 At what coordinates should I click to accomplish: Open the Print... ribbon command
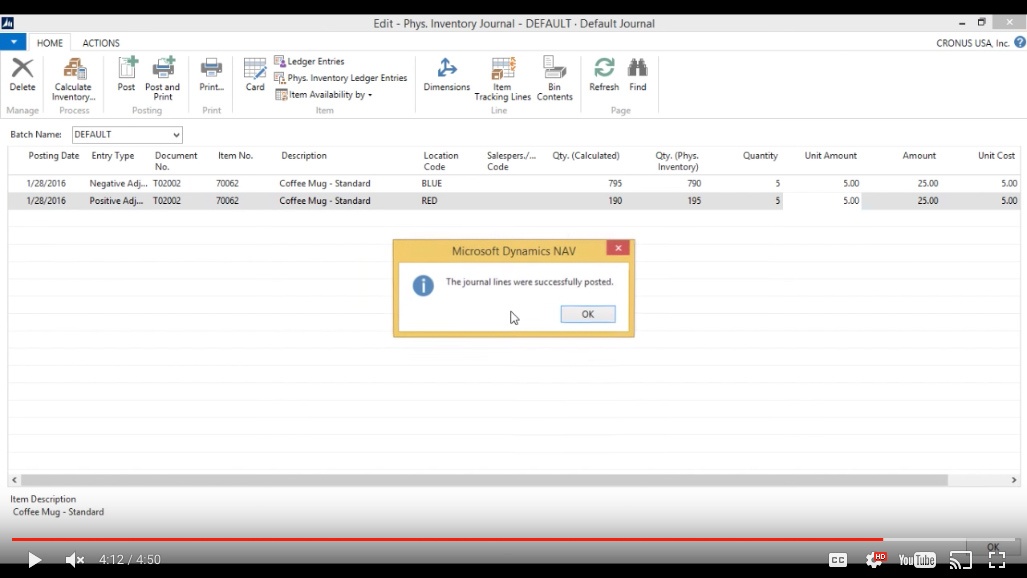pos(212,74)
